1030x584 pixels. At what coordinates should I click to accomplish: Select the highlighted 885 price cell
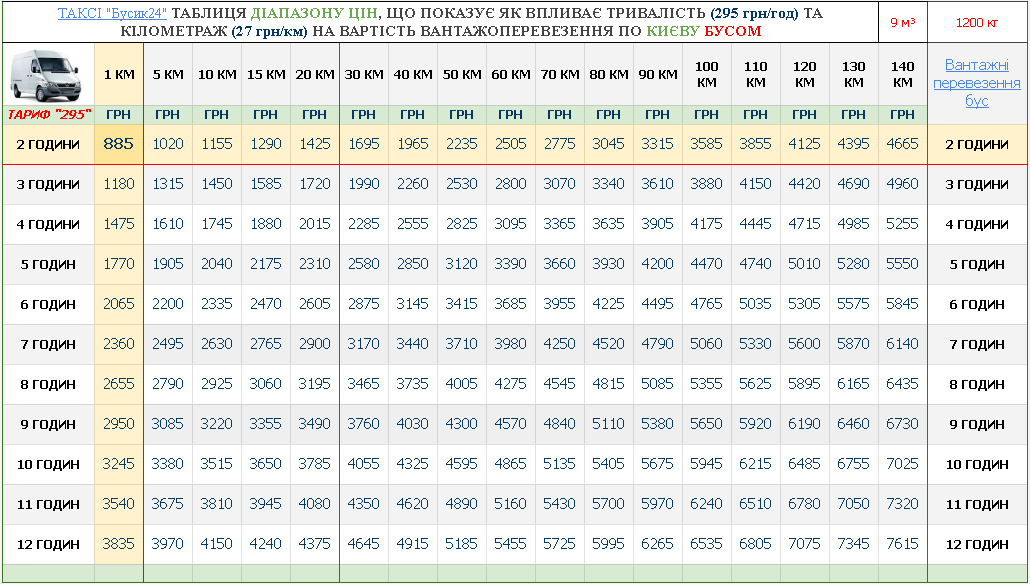(118, 144)
